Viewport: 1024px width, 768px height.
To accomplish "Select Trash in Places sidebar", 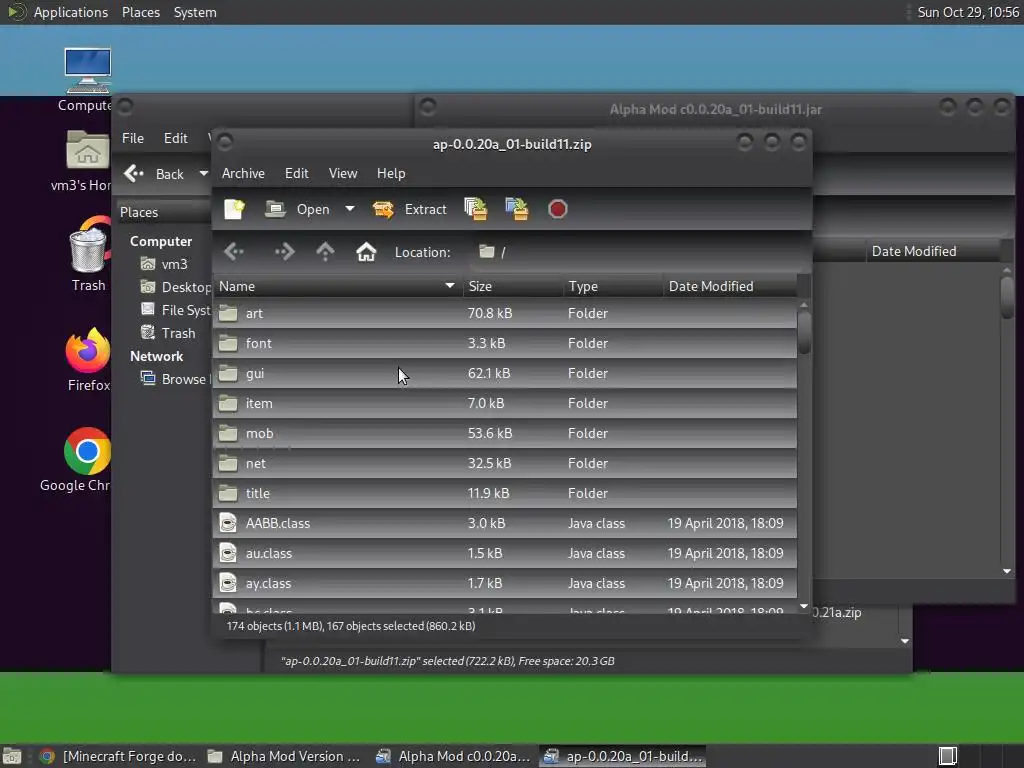I will (x=168, y=333).
